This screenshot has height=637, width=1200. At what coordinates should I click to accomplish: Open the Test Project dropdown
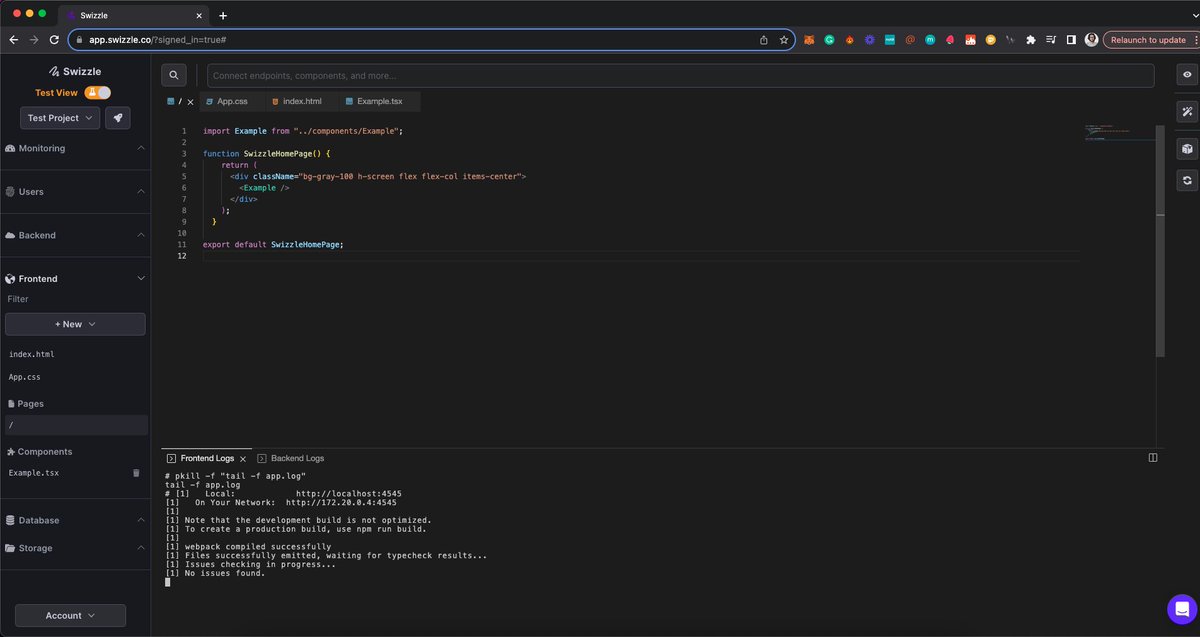click(59, 117)
